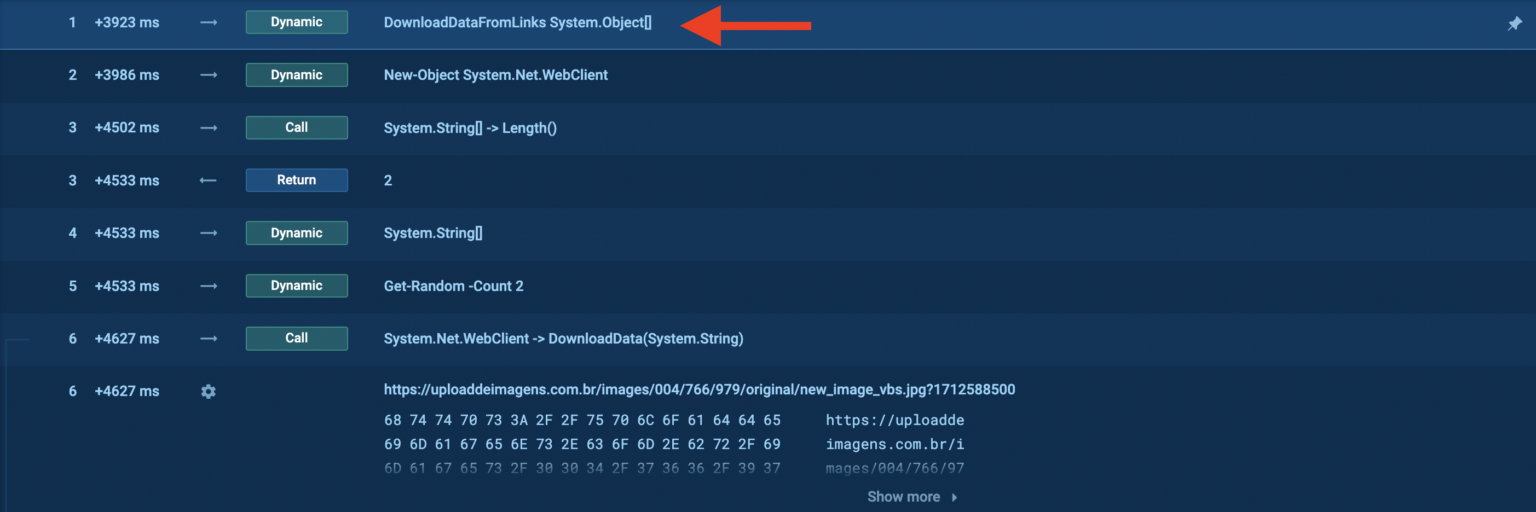The width and height of the screenshot is (1536, 512).
Task: Click the Dynamic tag on DownloadDataFromLinks row
Action: tap(296, 22)
